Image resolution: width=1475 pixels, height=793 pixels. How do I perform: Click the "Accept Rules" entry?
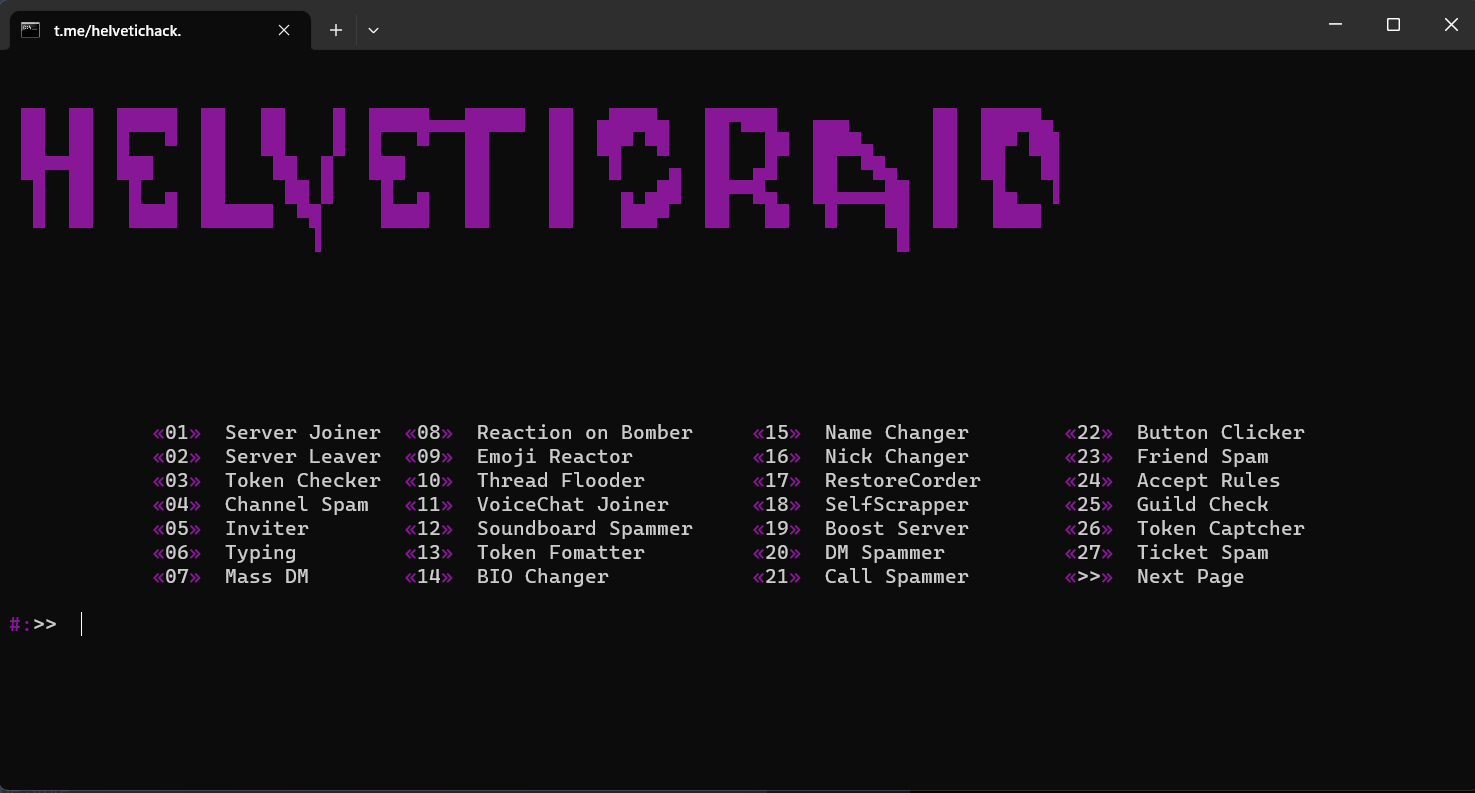click(1209, 481)
